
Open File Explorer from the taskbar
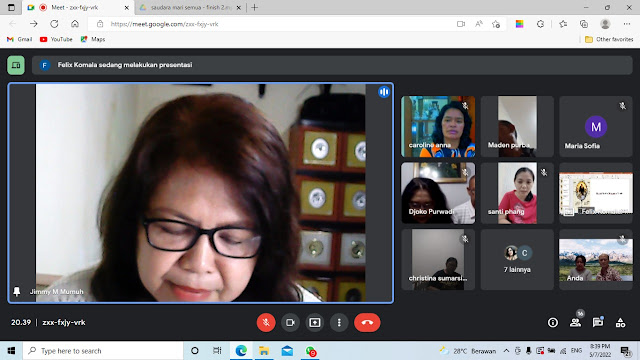coord(264,351)
